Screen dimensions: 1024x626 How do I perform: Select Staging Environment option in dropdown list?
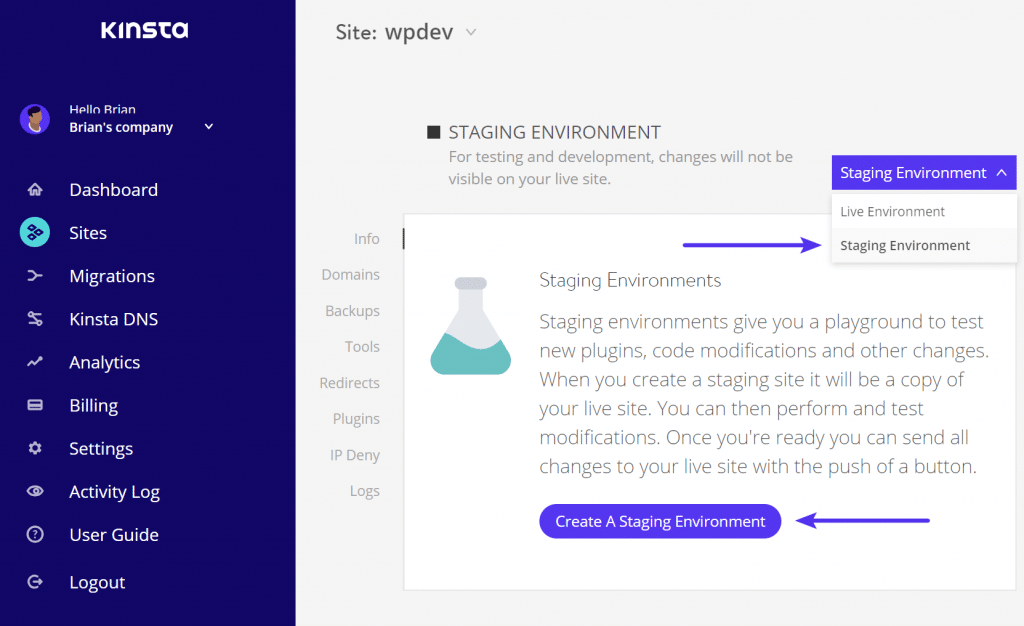pyautogui.click(x=923, y=245)
